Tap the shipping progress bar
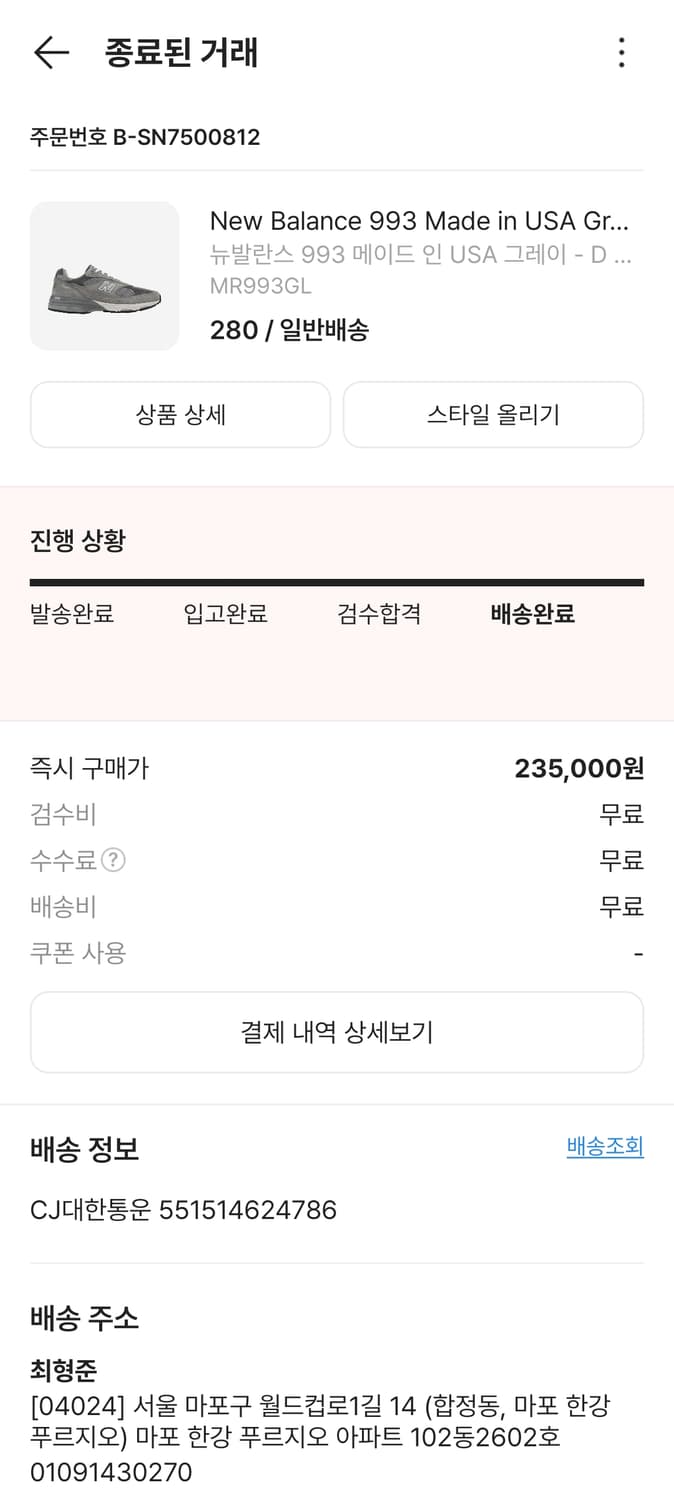The width and height of the screenshot is (674, 1500). [x=337, y=578]
